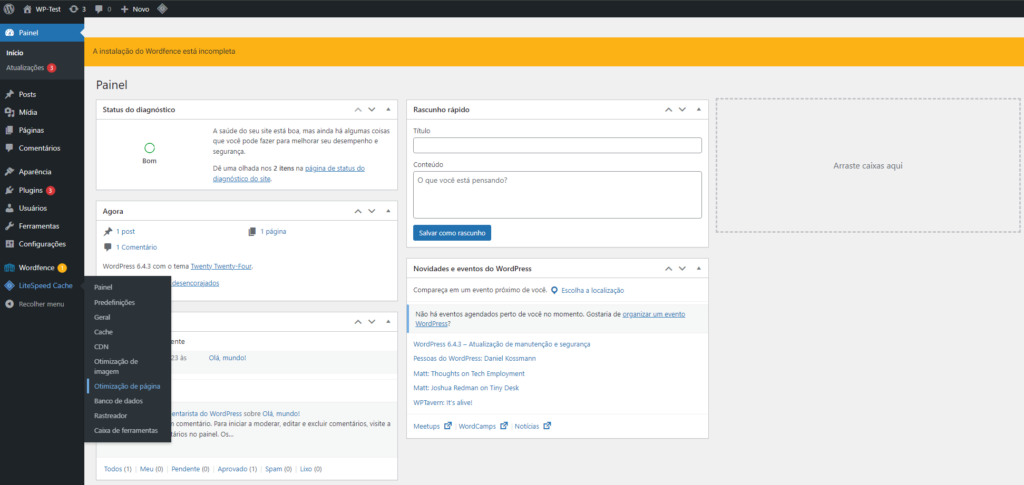1024x485 pixels.
Task: Open Aparência in the sidebar
Action: [35, 171]
